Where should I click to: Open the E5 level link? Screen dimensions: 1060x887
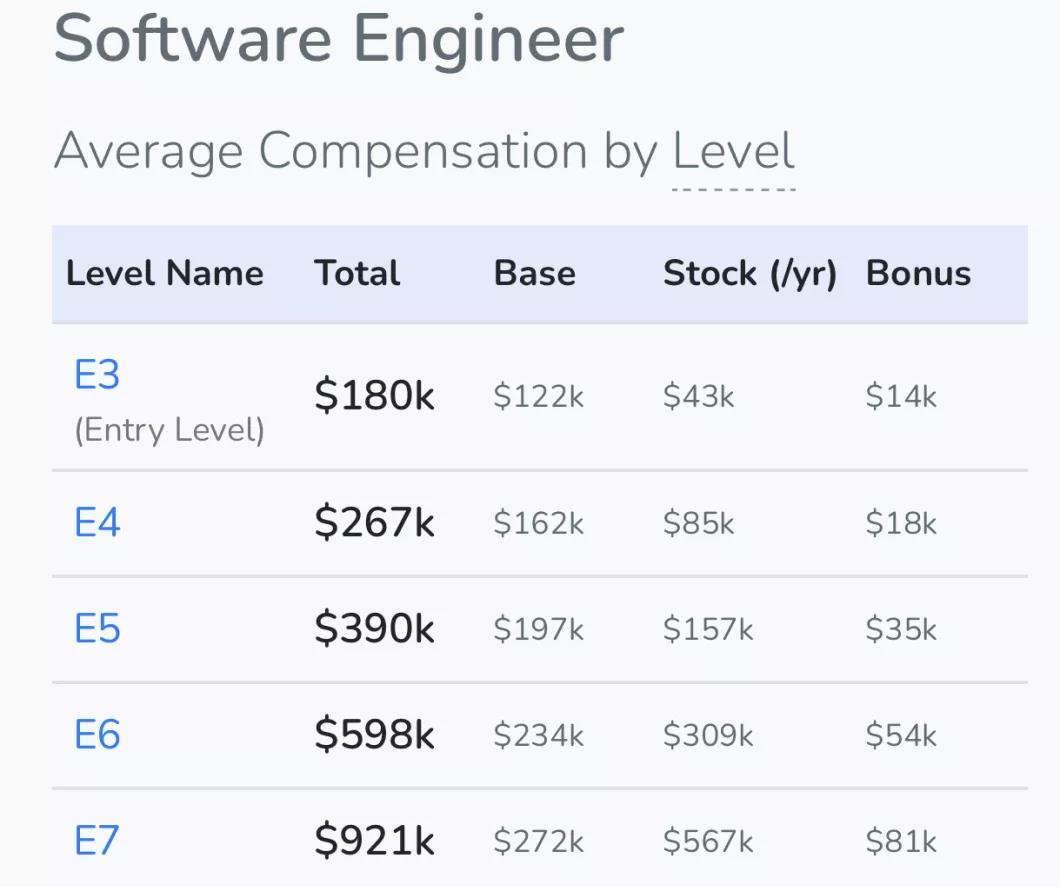tap(97, 629)
